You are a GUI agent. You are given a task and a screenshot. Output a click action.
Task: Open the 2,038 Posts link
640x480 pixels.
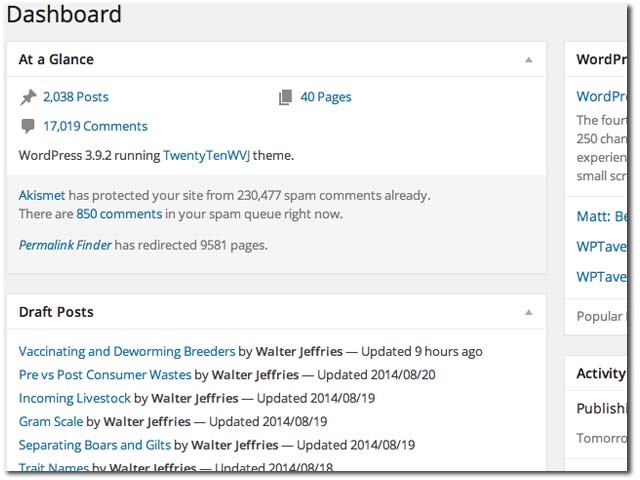click(x=76, y=97)
